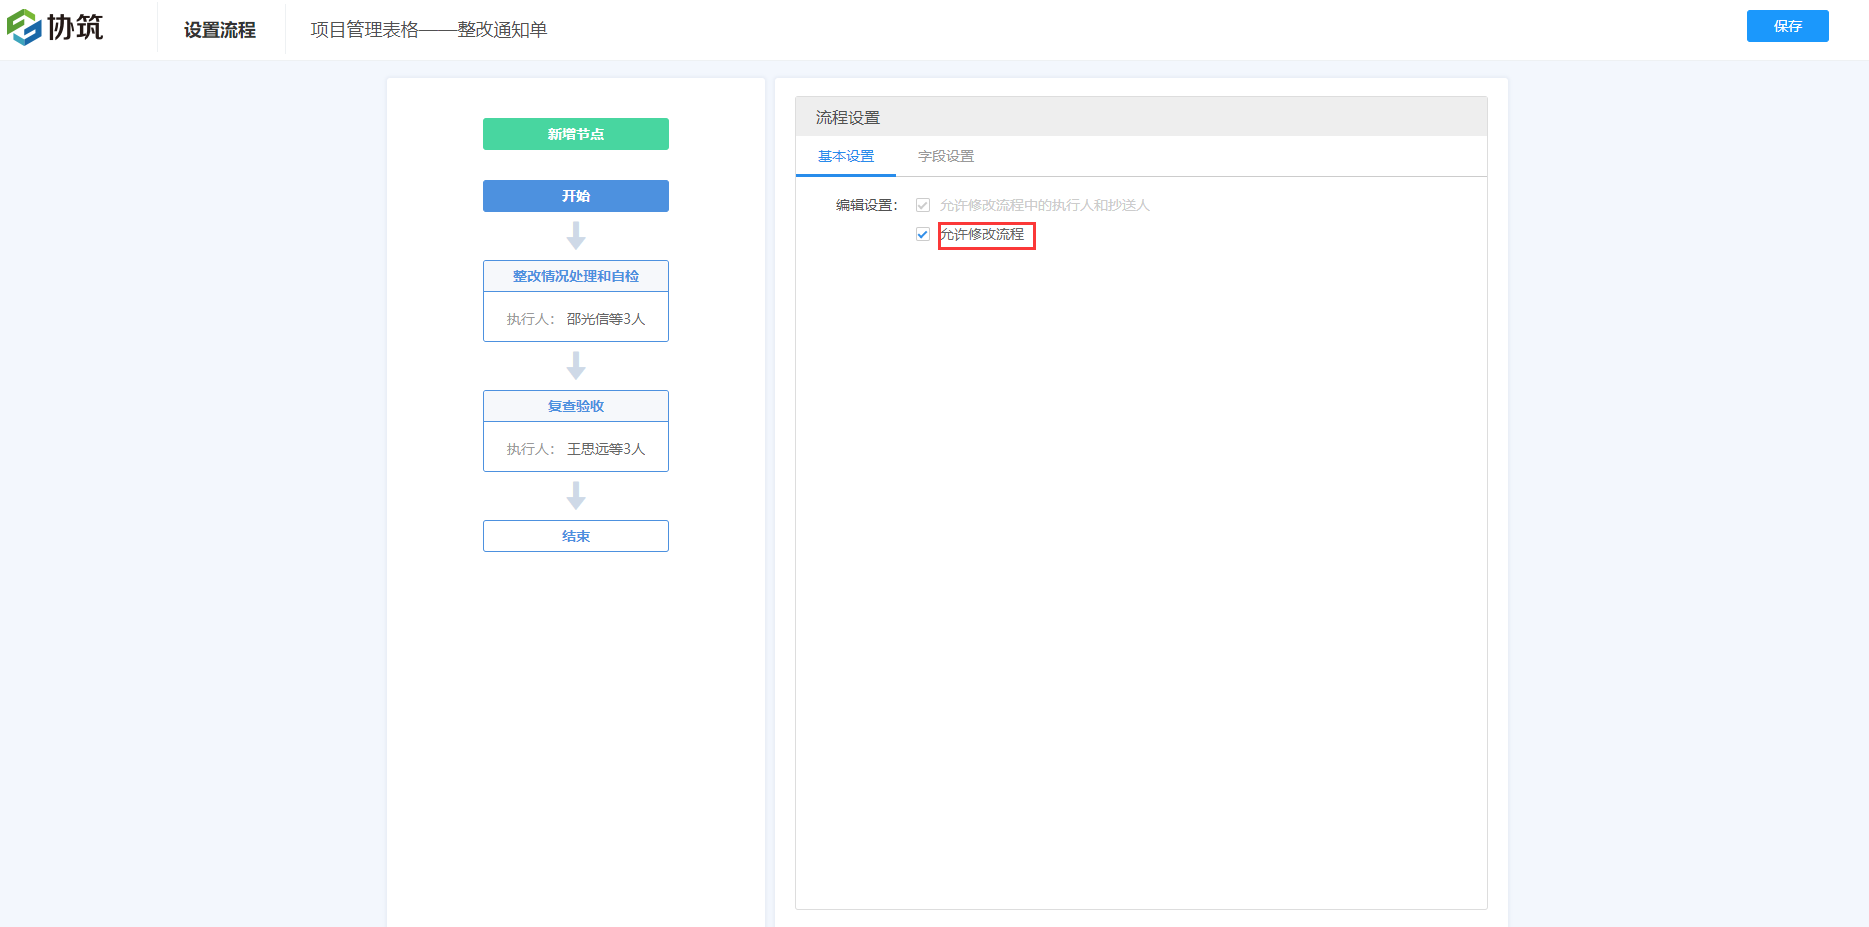The image size is (1869, 927).
Task: Click the 协筑 logo icon
Action: [24, 27]
